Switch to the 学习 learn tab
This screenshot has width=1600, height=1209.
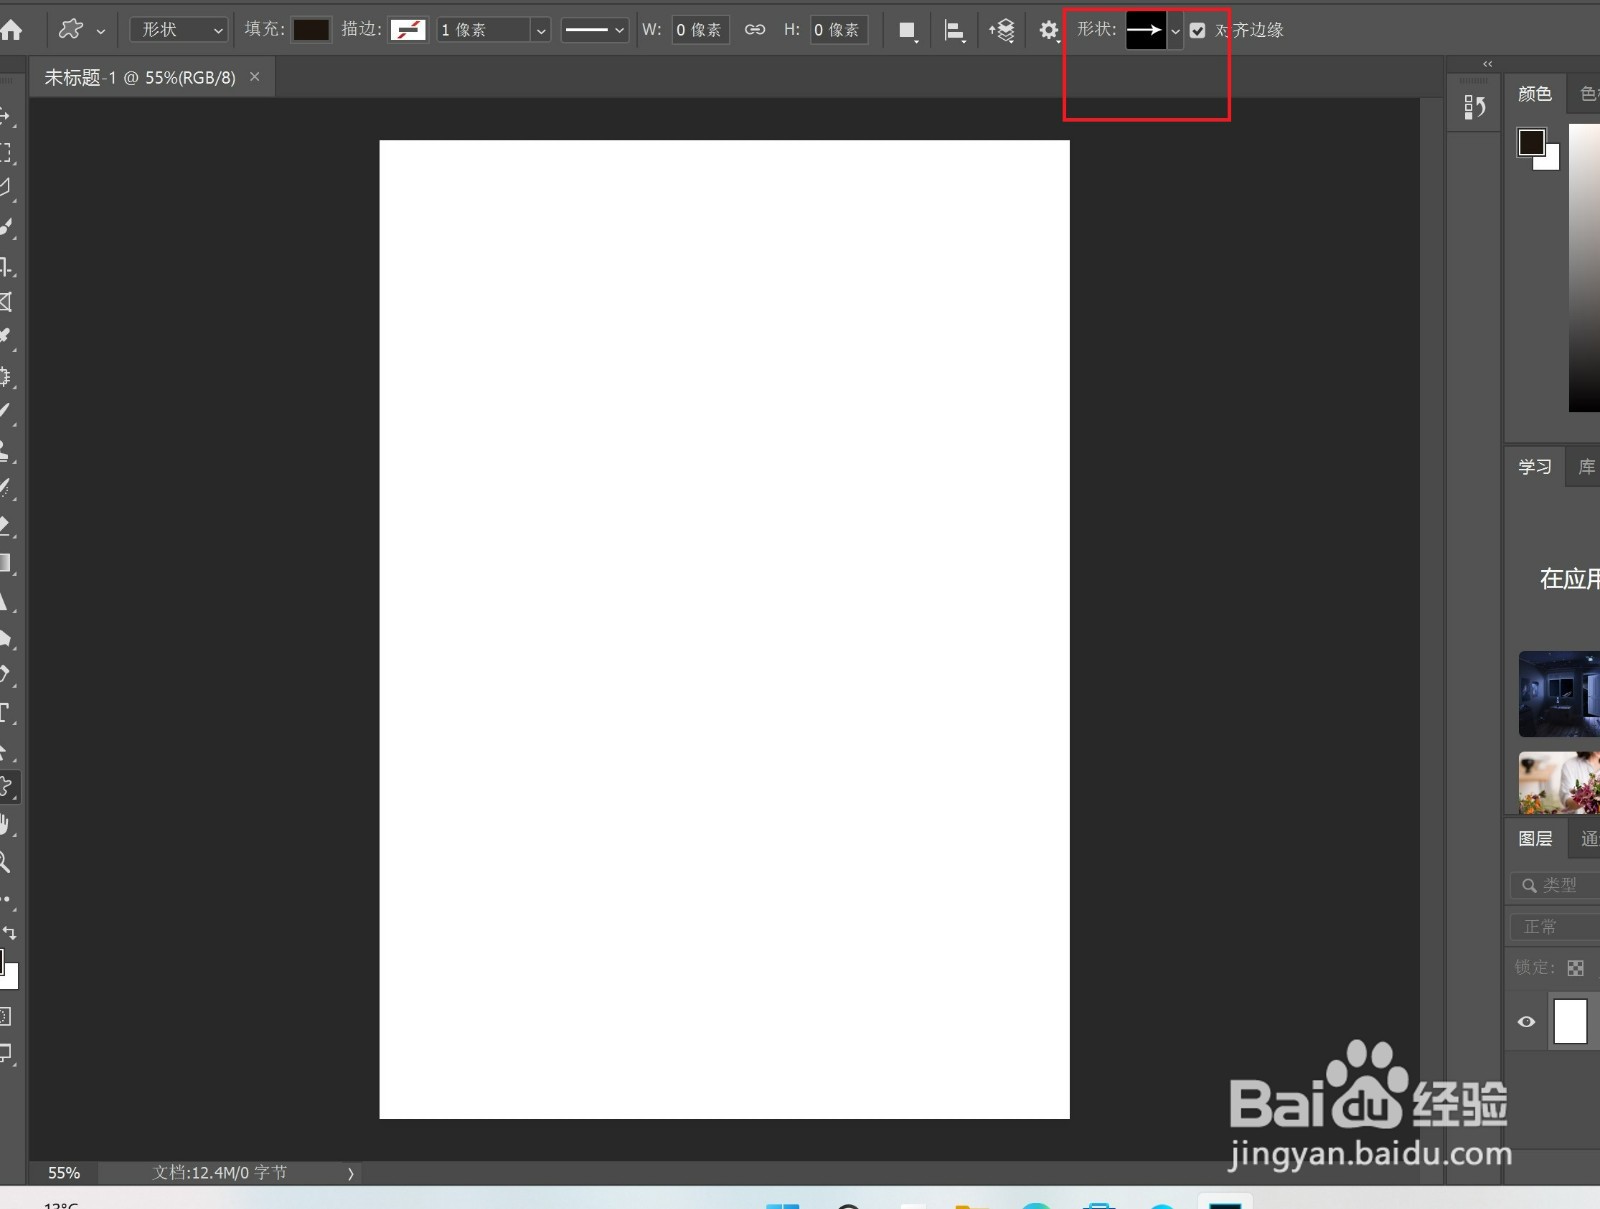(x=1534, y=467)
